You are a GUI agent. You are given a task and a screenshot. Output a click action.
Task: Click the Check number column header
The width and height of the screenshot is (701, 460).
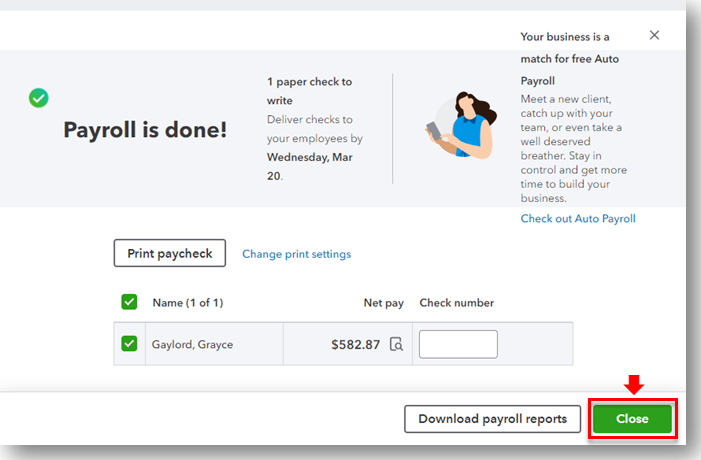pyautogui.click(x=456, y=303)
